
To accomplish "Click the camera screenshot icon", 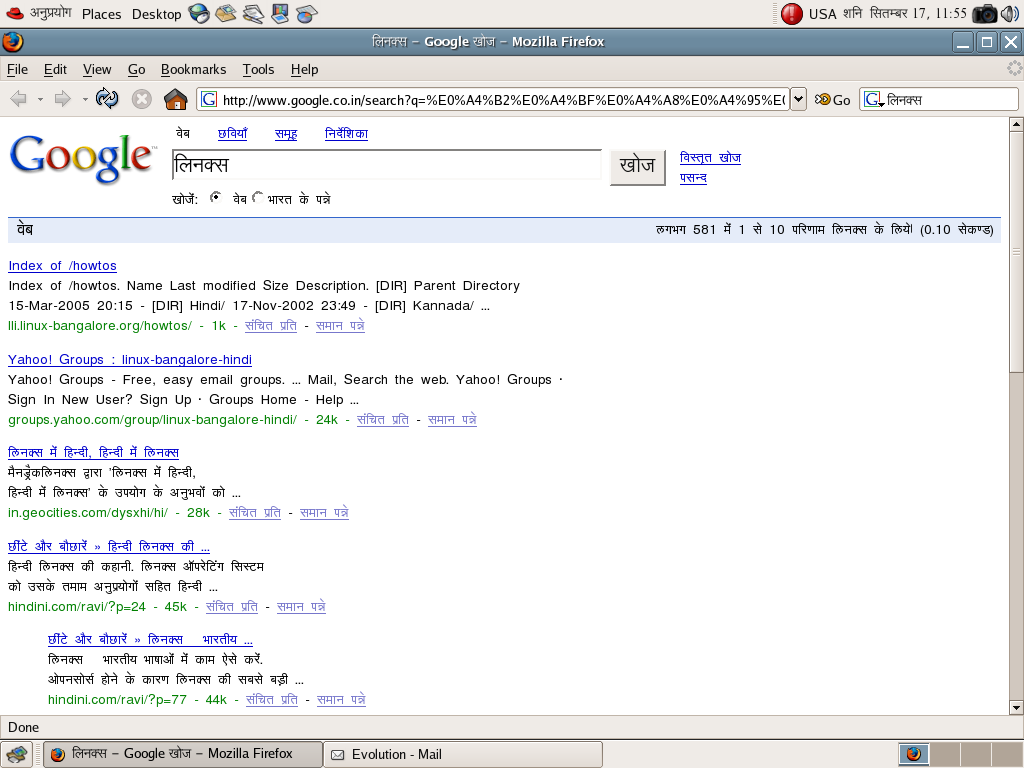I will 985,14.
